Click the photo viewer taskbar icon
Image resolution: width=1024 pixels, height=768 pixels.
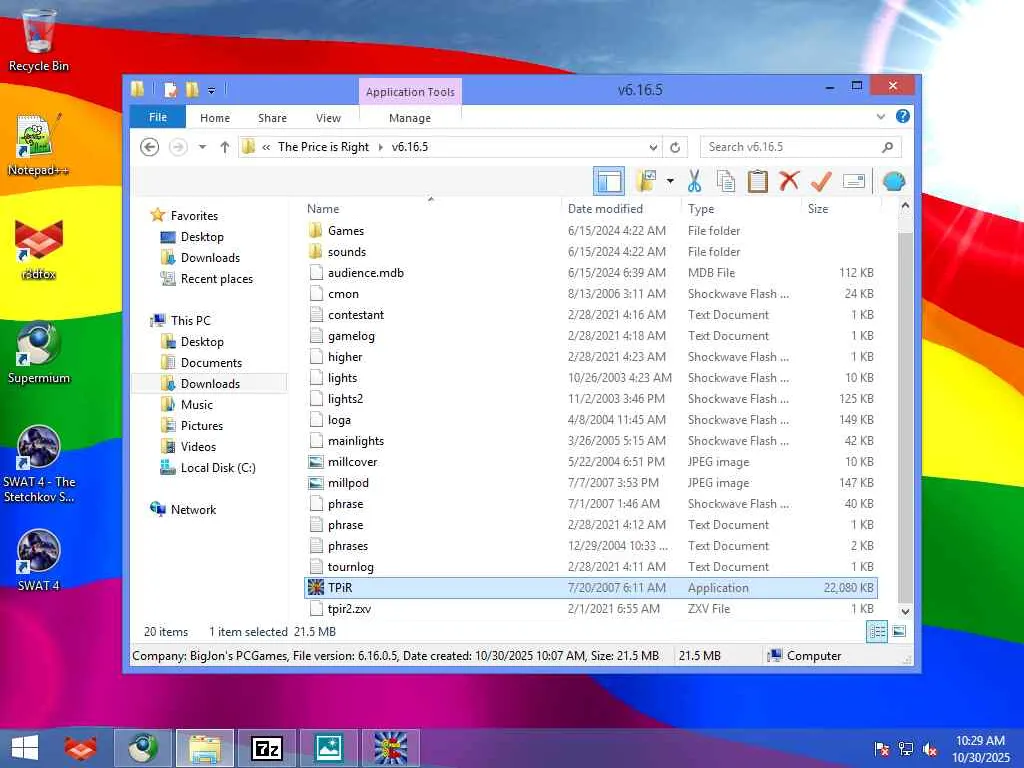[328, 748]
